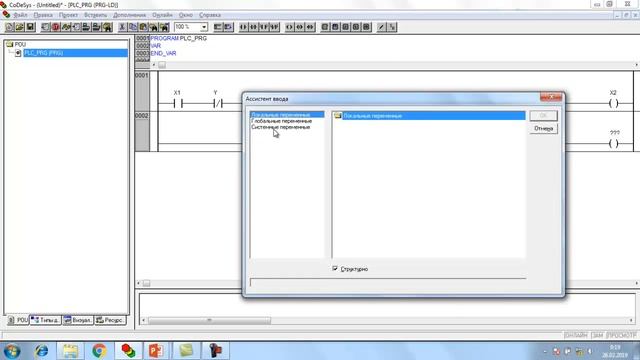Click the message pane horizontal scrollbar thumb
Screen dimensions: 640x360
pyautogui.click(x=209, y=320)
